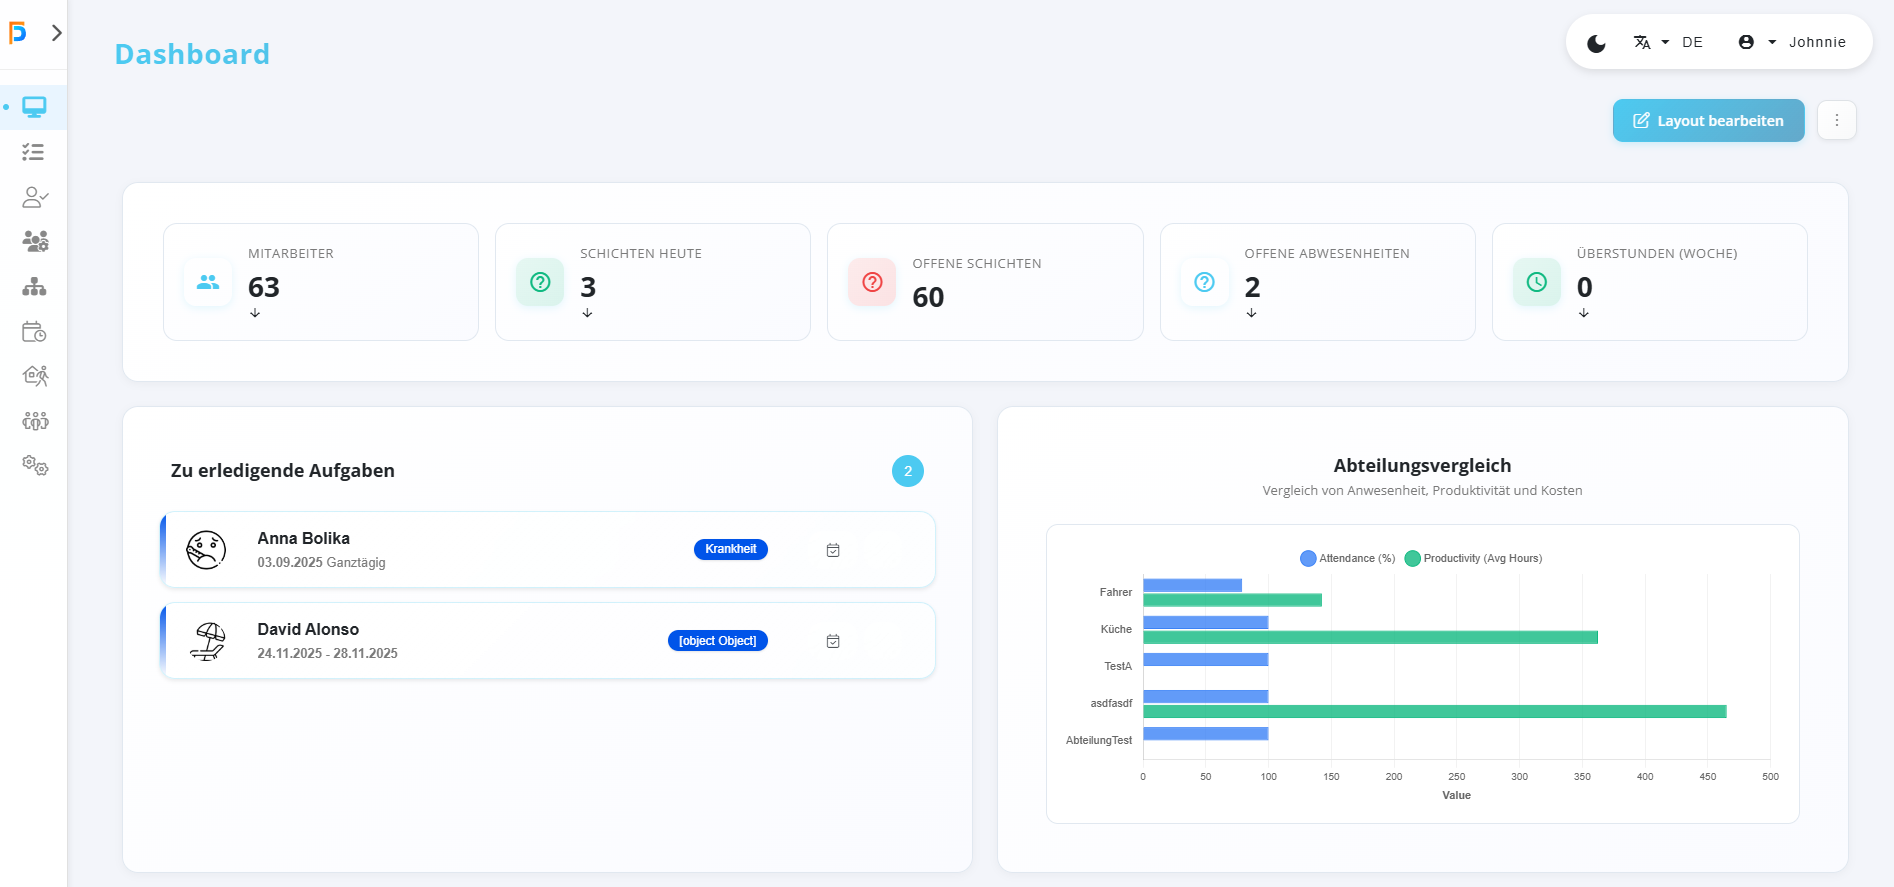Open the Dashboard monitor icon in sidebar
1894x887 pixels.
[x=35, y=107]
